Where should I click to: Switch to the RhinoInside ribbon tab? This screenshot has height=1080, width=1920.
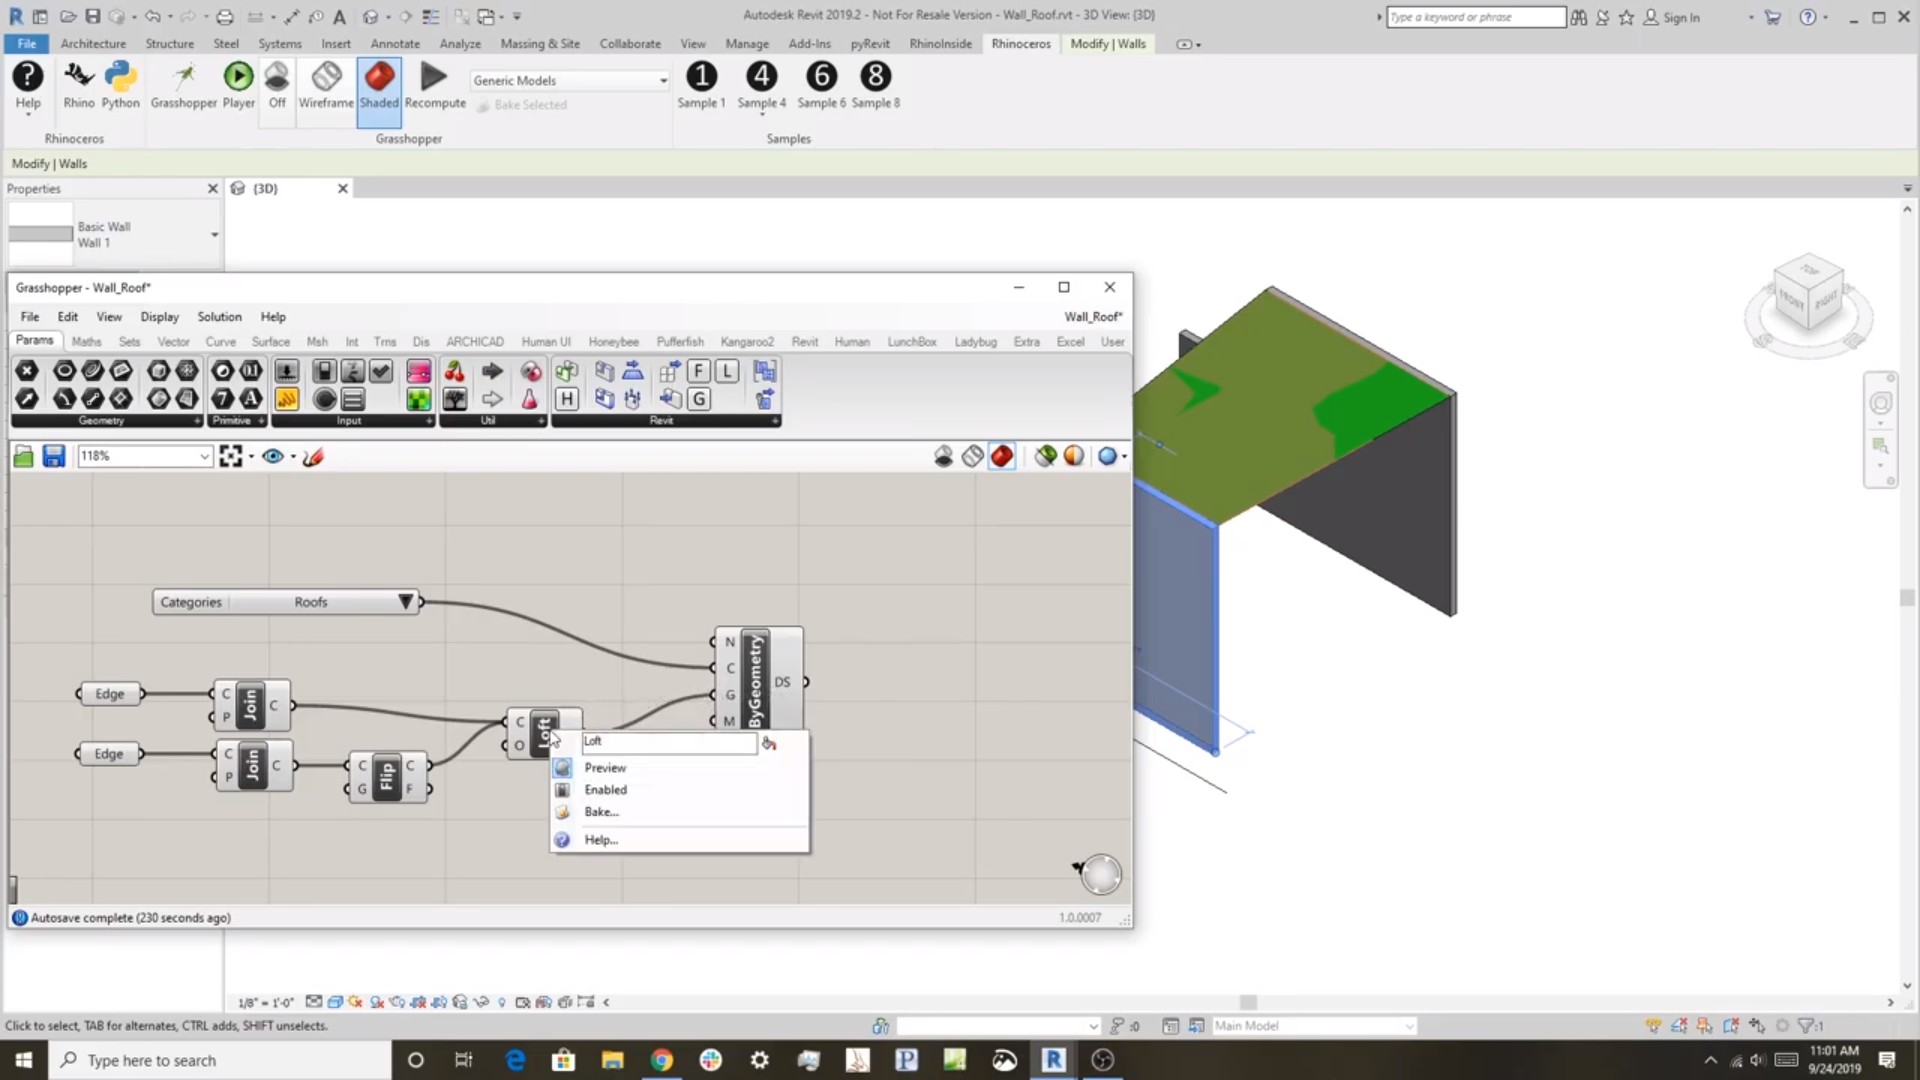point(940,44)
